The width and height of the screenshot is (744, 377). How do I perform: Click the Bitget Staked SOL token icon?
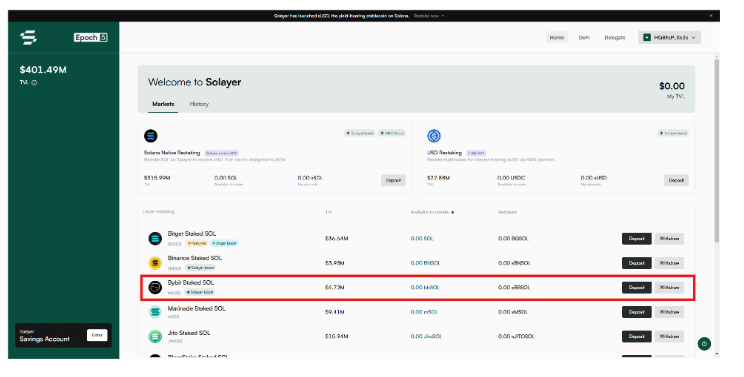point(155,238)
